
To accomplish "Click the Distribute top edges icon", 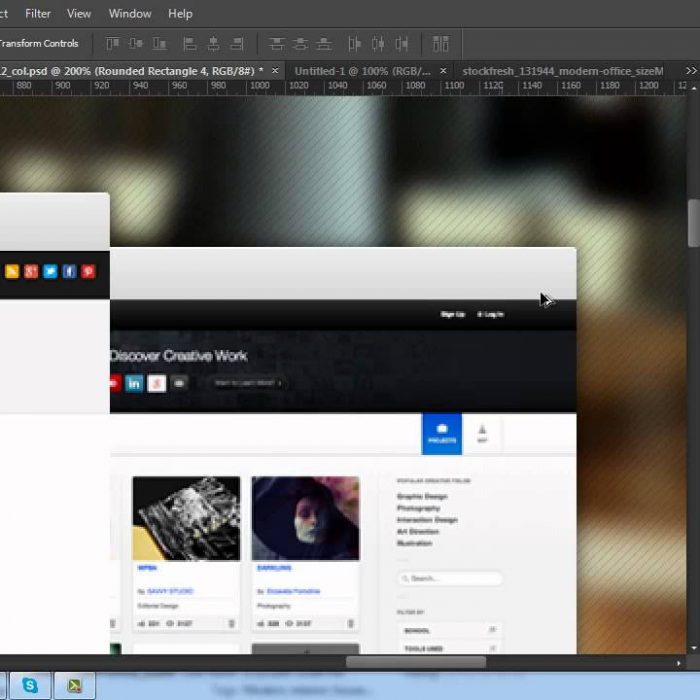I will click(x=277, y=44).
